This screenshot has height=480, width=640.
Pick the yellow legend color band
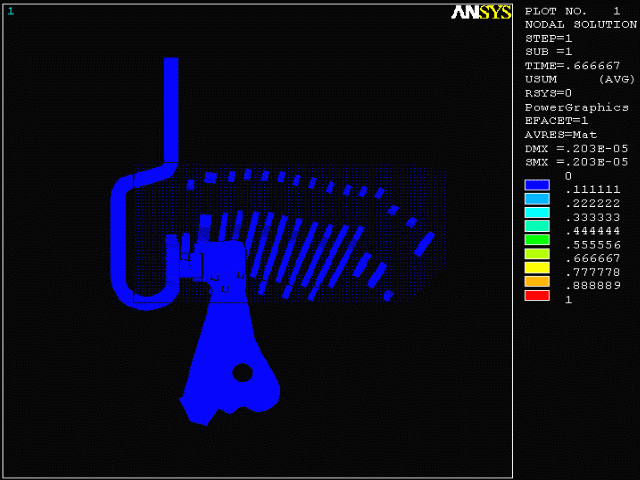click(538, 267)
